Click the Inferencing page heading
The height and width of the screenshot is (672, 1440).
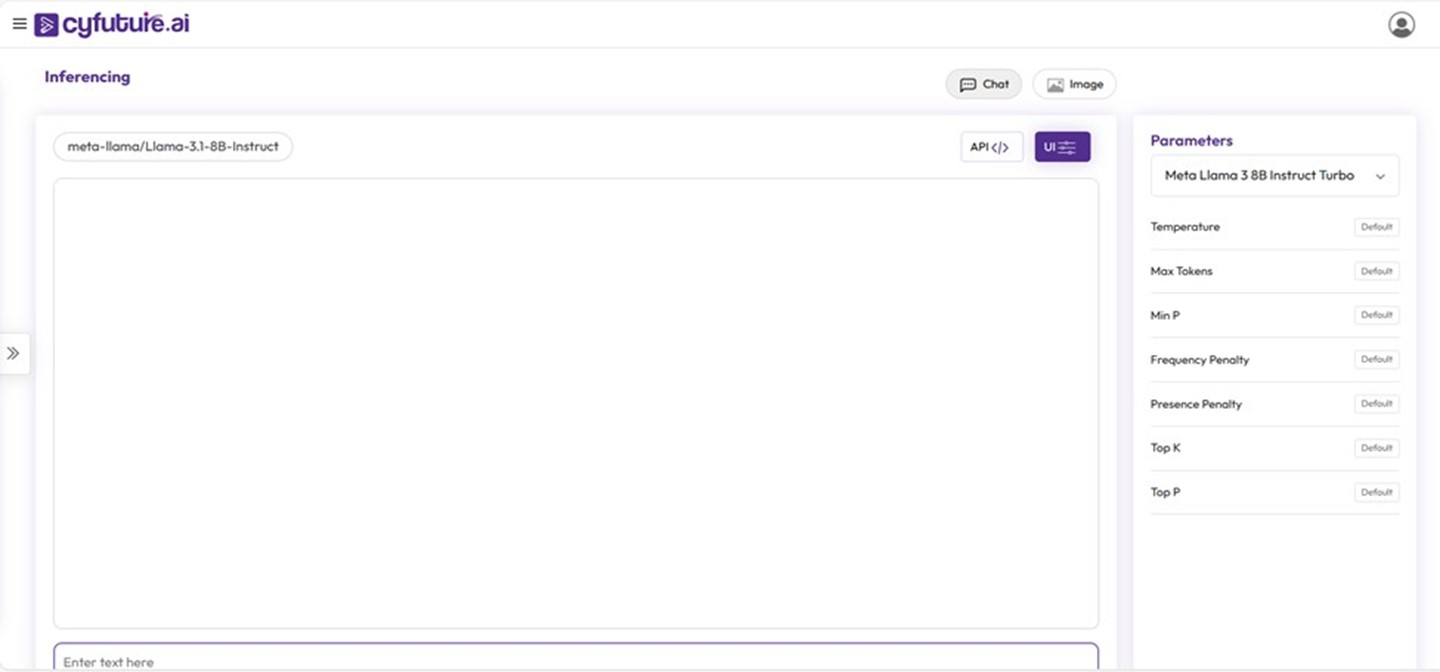[87, 77]
